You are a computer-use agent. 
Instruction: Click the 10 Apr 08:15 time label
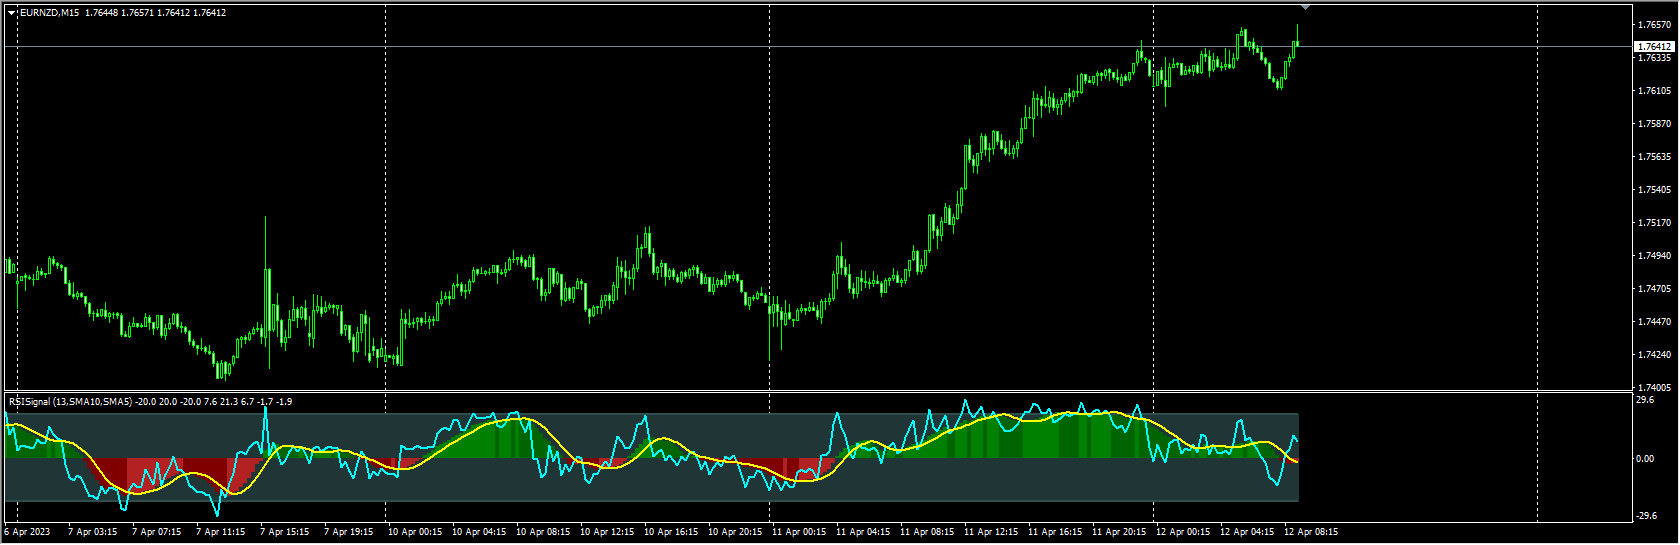543,532
